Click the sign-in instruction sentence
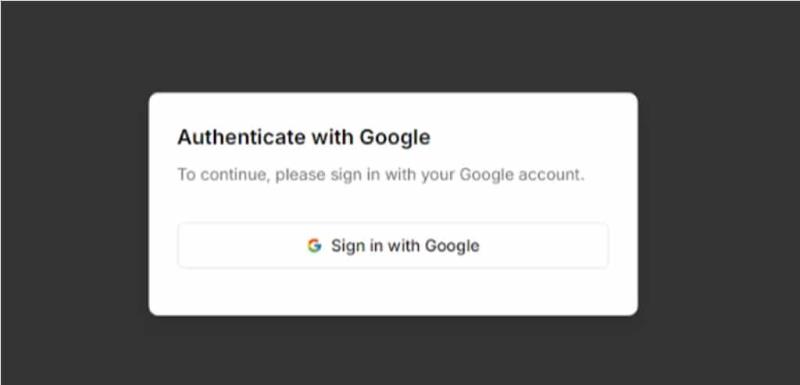The width and height of the screenshot is (800, 385). point(381,175)
